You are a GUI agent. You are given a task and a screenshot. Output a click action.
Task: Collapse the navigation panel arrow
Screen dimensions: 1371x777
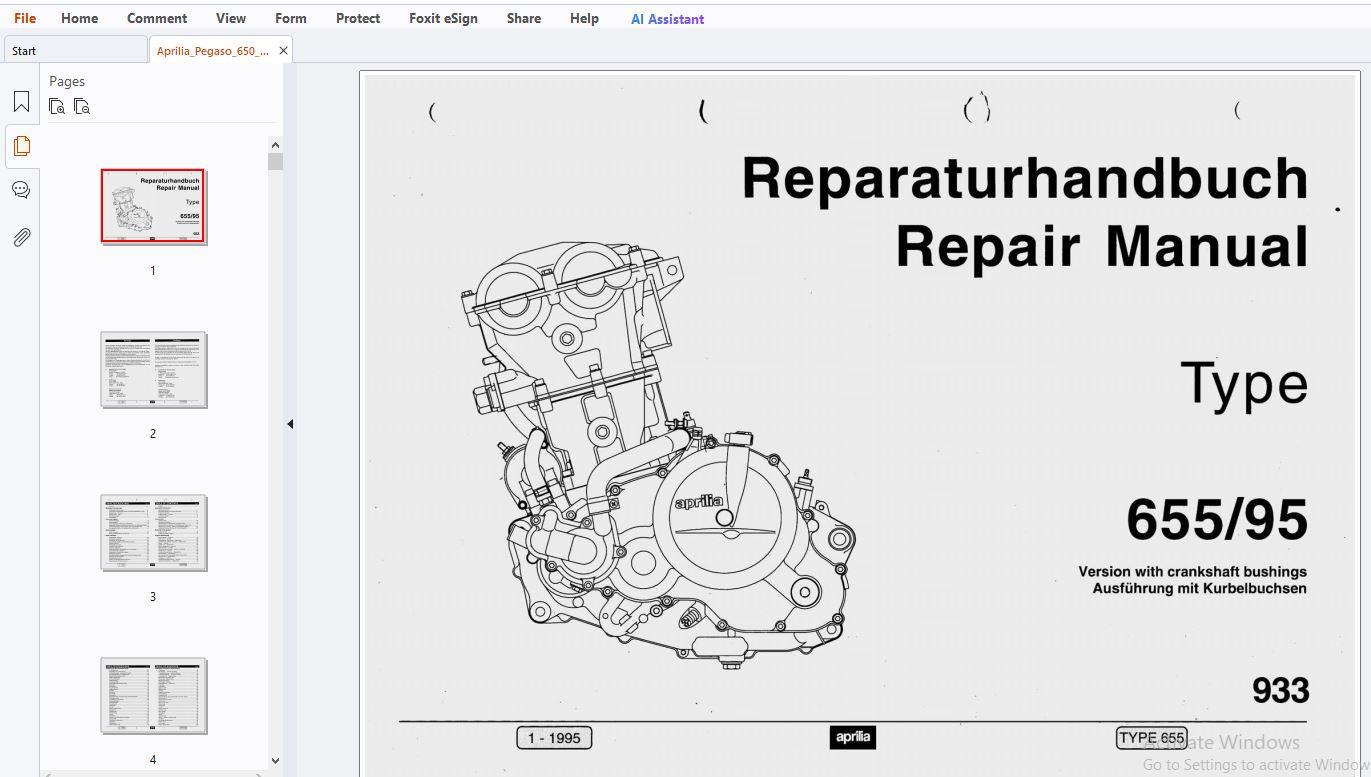[290, 424]
